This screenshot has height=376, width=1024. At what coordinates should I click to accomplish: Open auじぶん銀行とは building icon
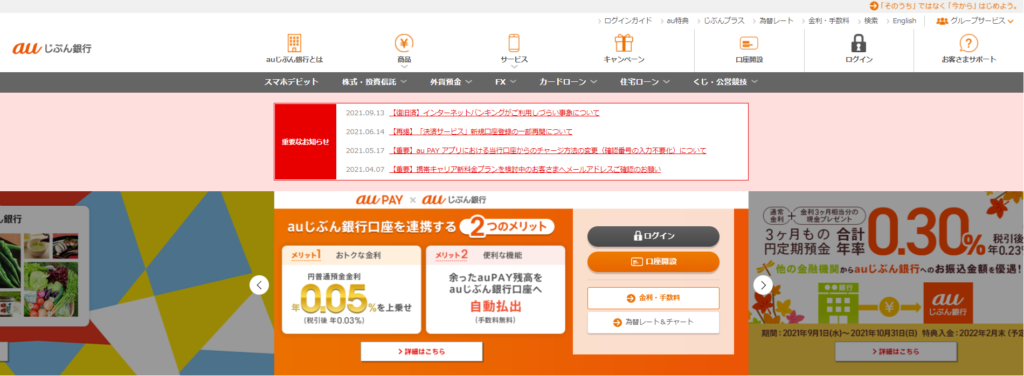pyautogui.click(x=295, y=43)
